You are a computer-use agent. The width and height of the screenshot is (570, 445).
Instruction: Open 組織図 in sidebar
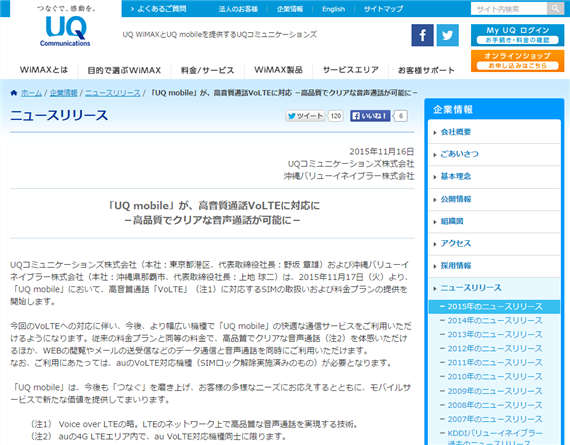pyautogui.click(x=494, y=221)
